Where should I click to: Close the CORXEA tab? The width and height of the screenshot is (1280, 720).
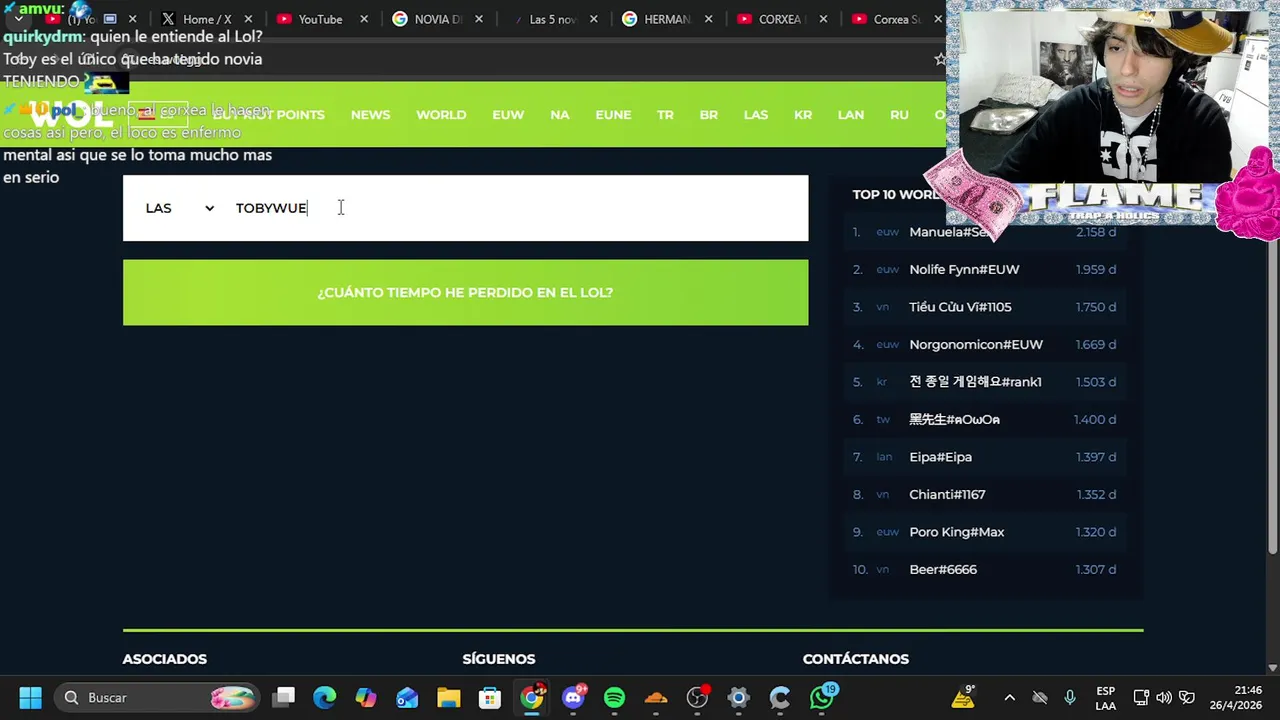[825, 19]
